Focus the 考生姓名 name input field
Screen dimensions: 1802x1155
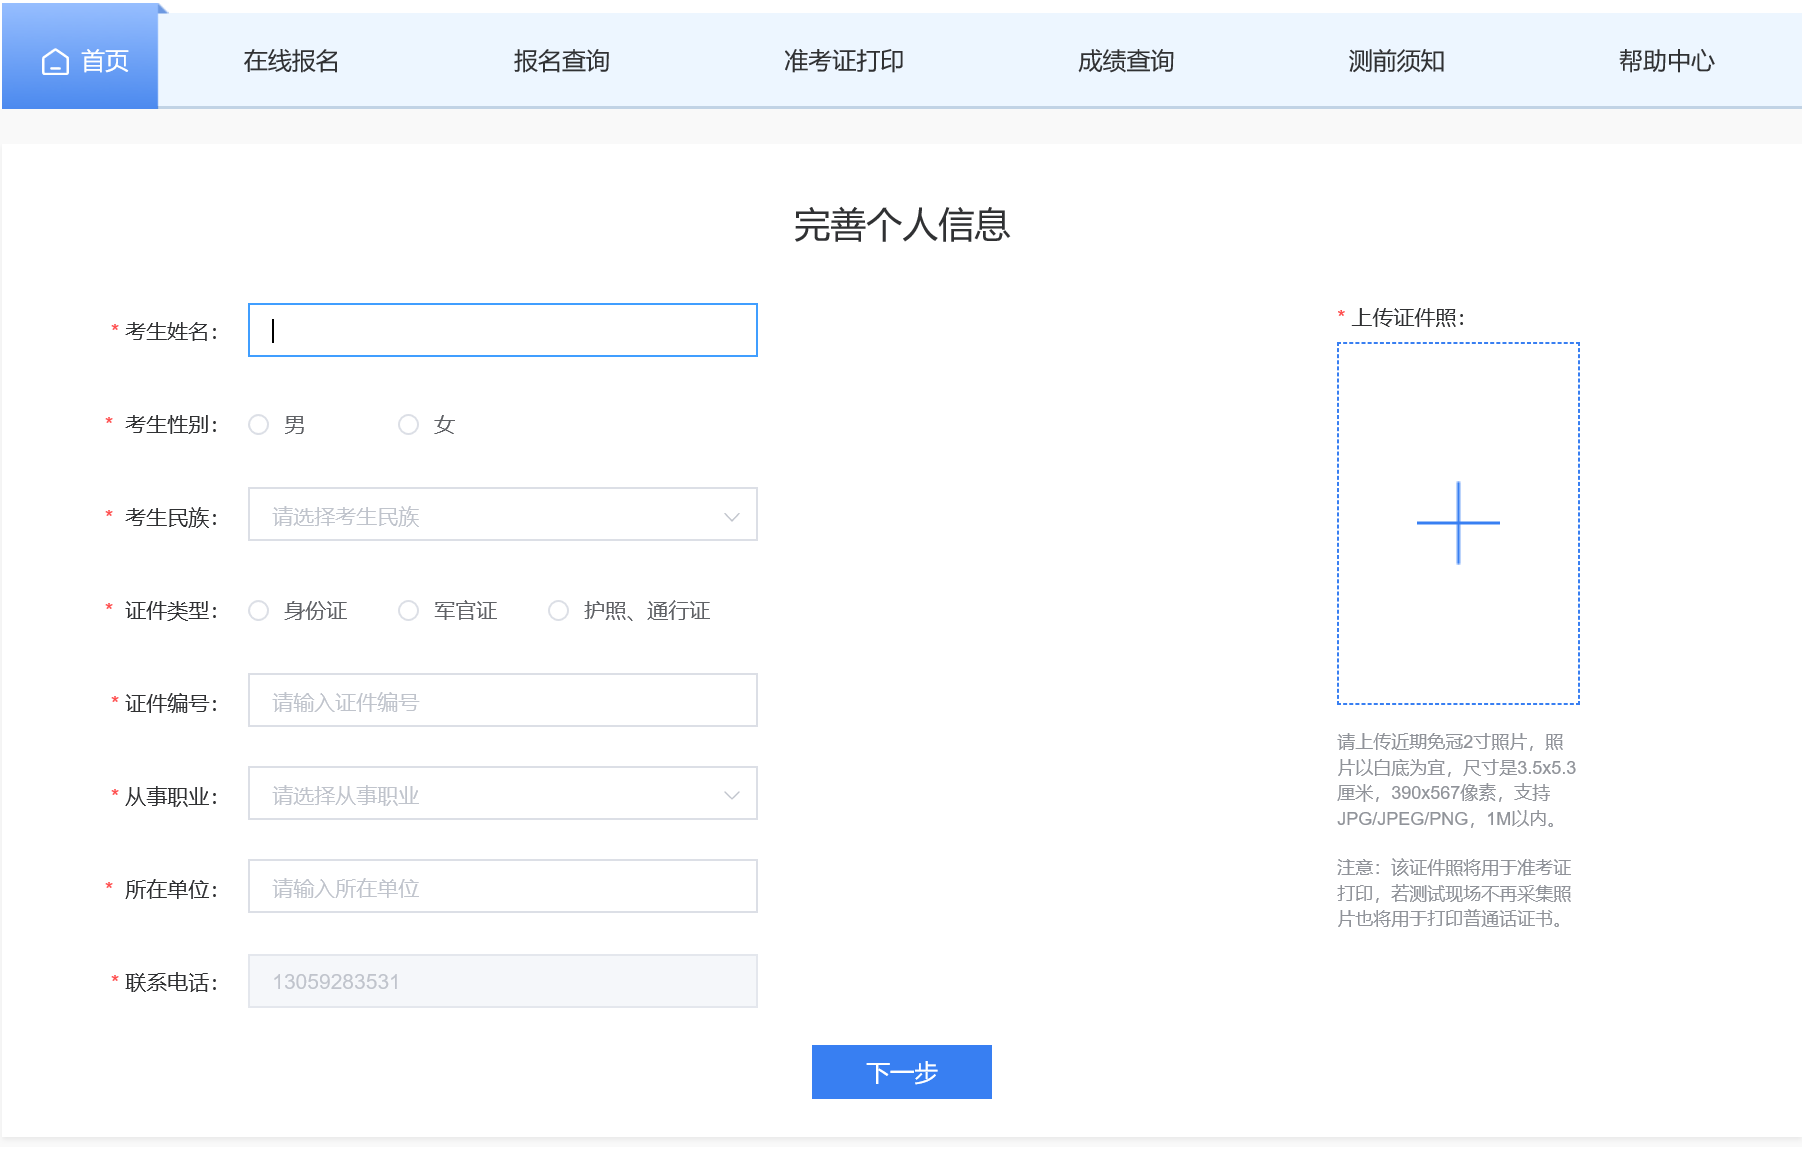[502, 330]
